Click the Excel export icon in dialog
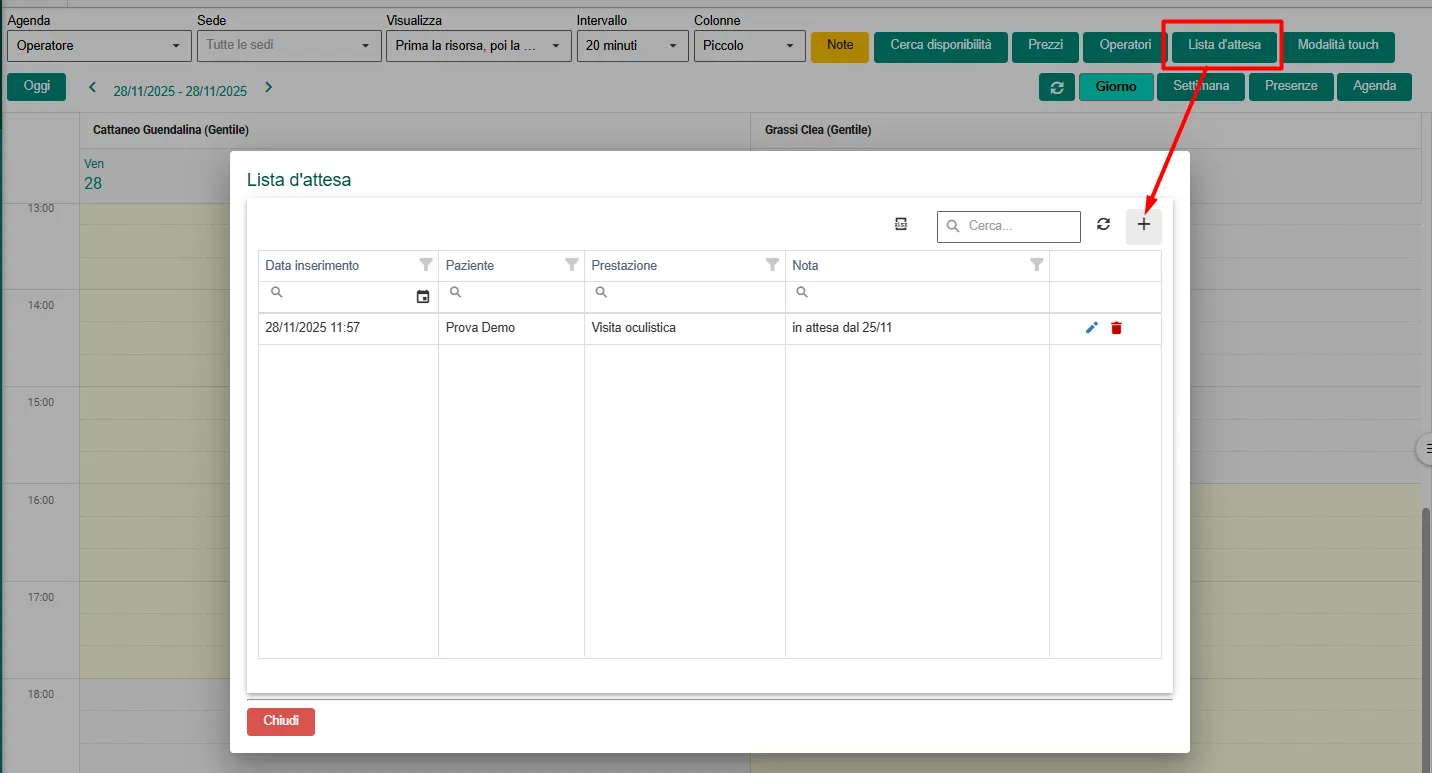 click(901, 225)
